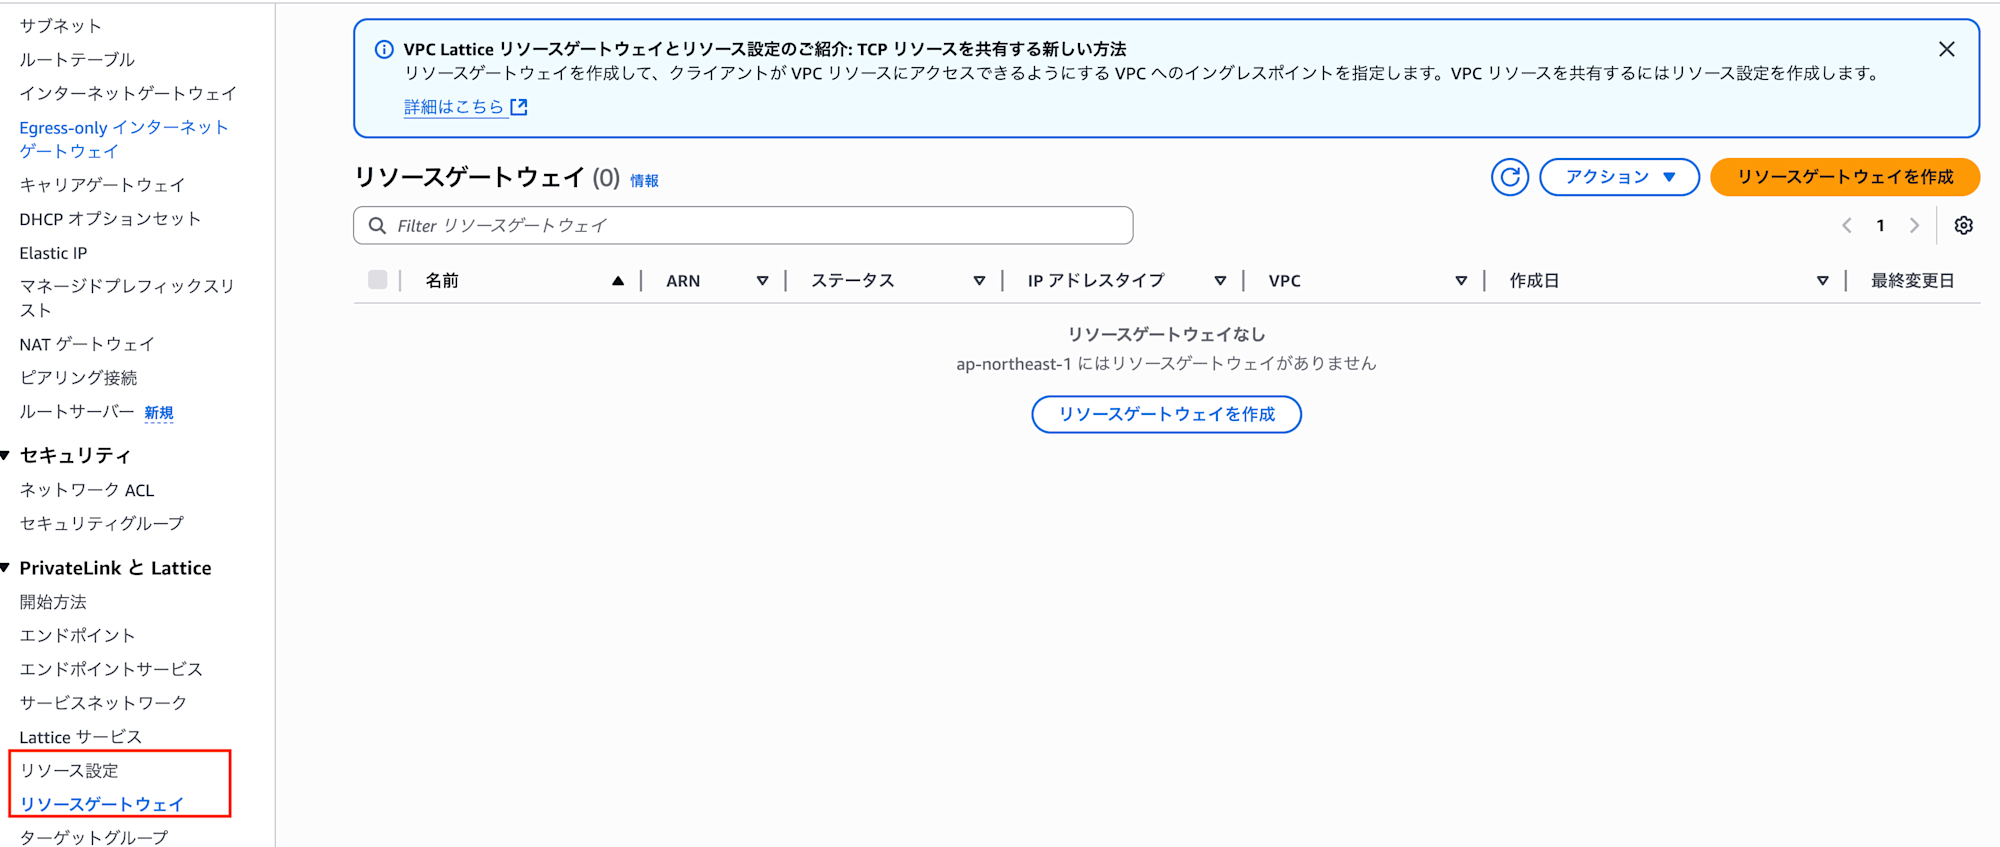
Task: Go to previous page arrow
Action: pyautogui.click(x=1847, y=226)
